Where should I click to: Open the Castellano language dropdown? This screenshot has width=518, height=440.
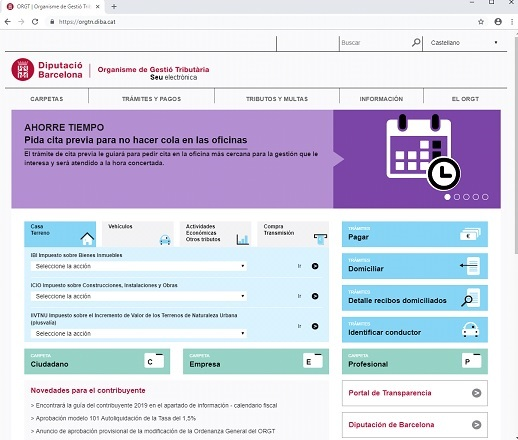click(464, 43)
